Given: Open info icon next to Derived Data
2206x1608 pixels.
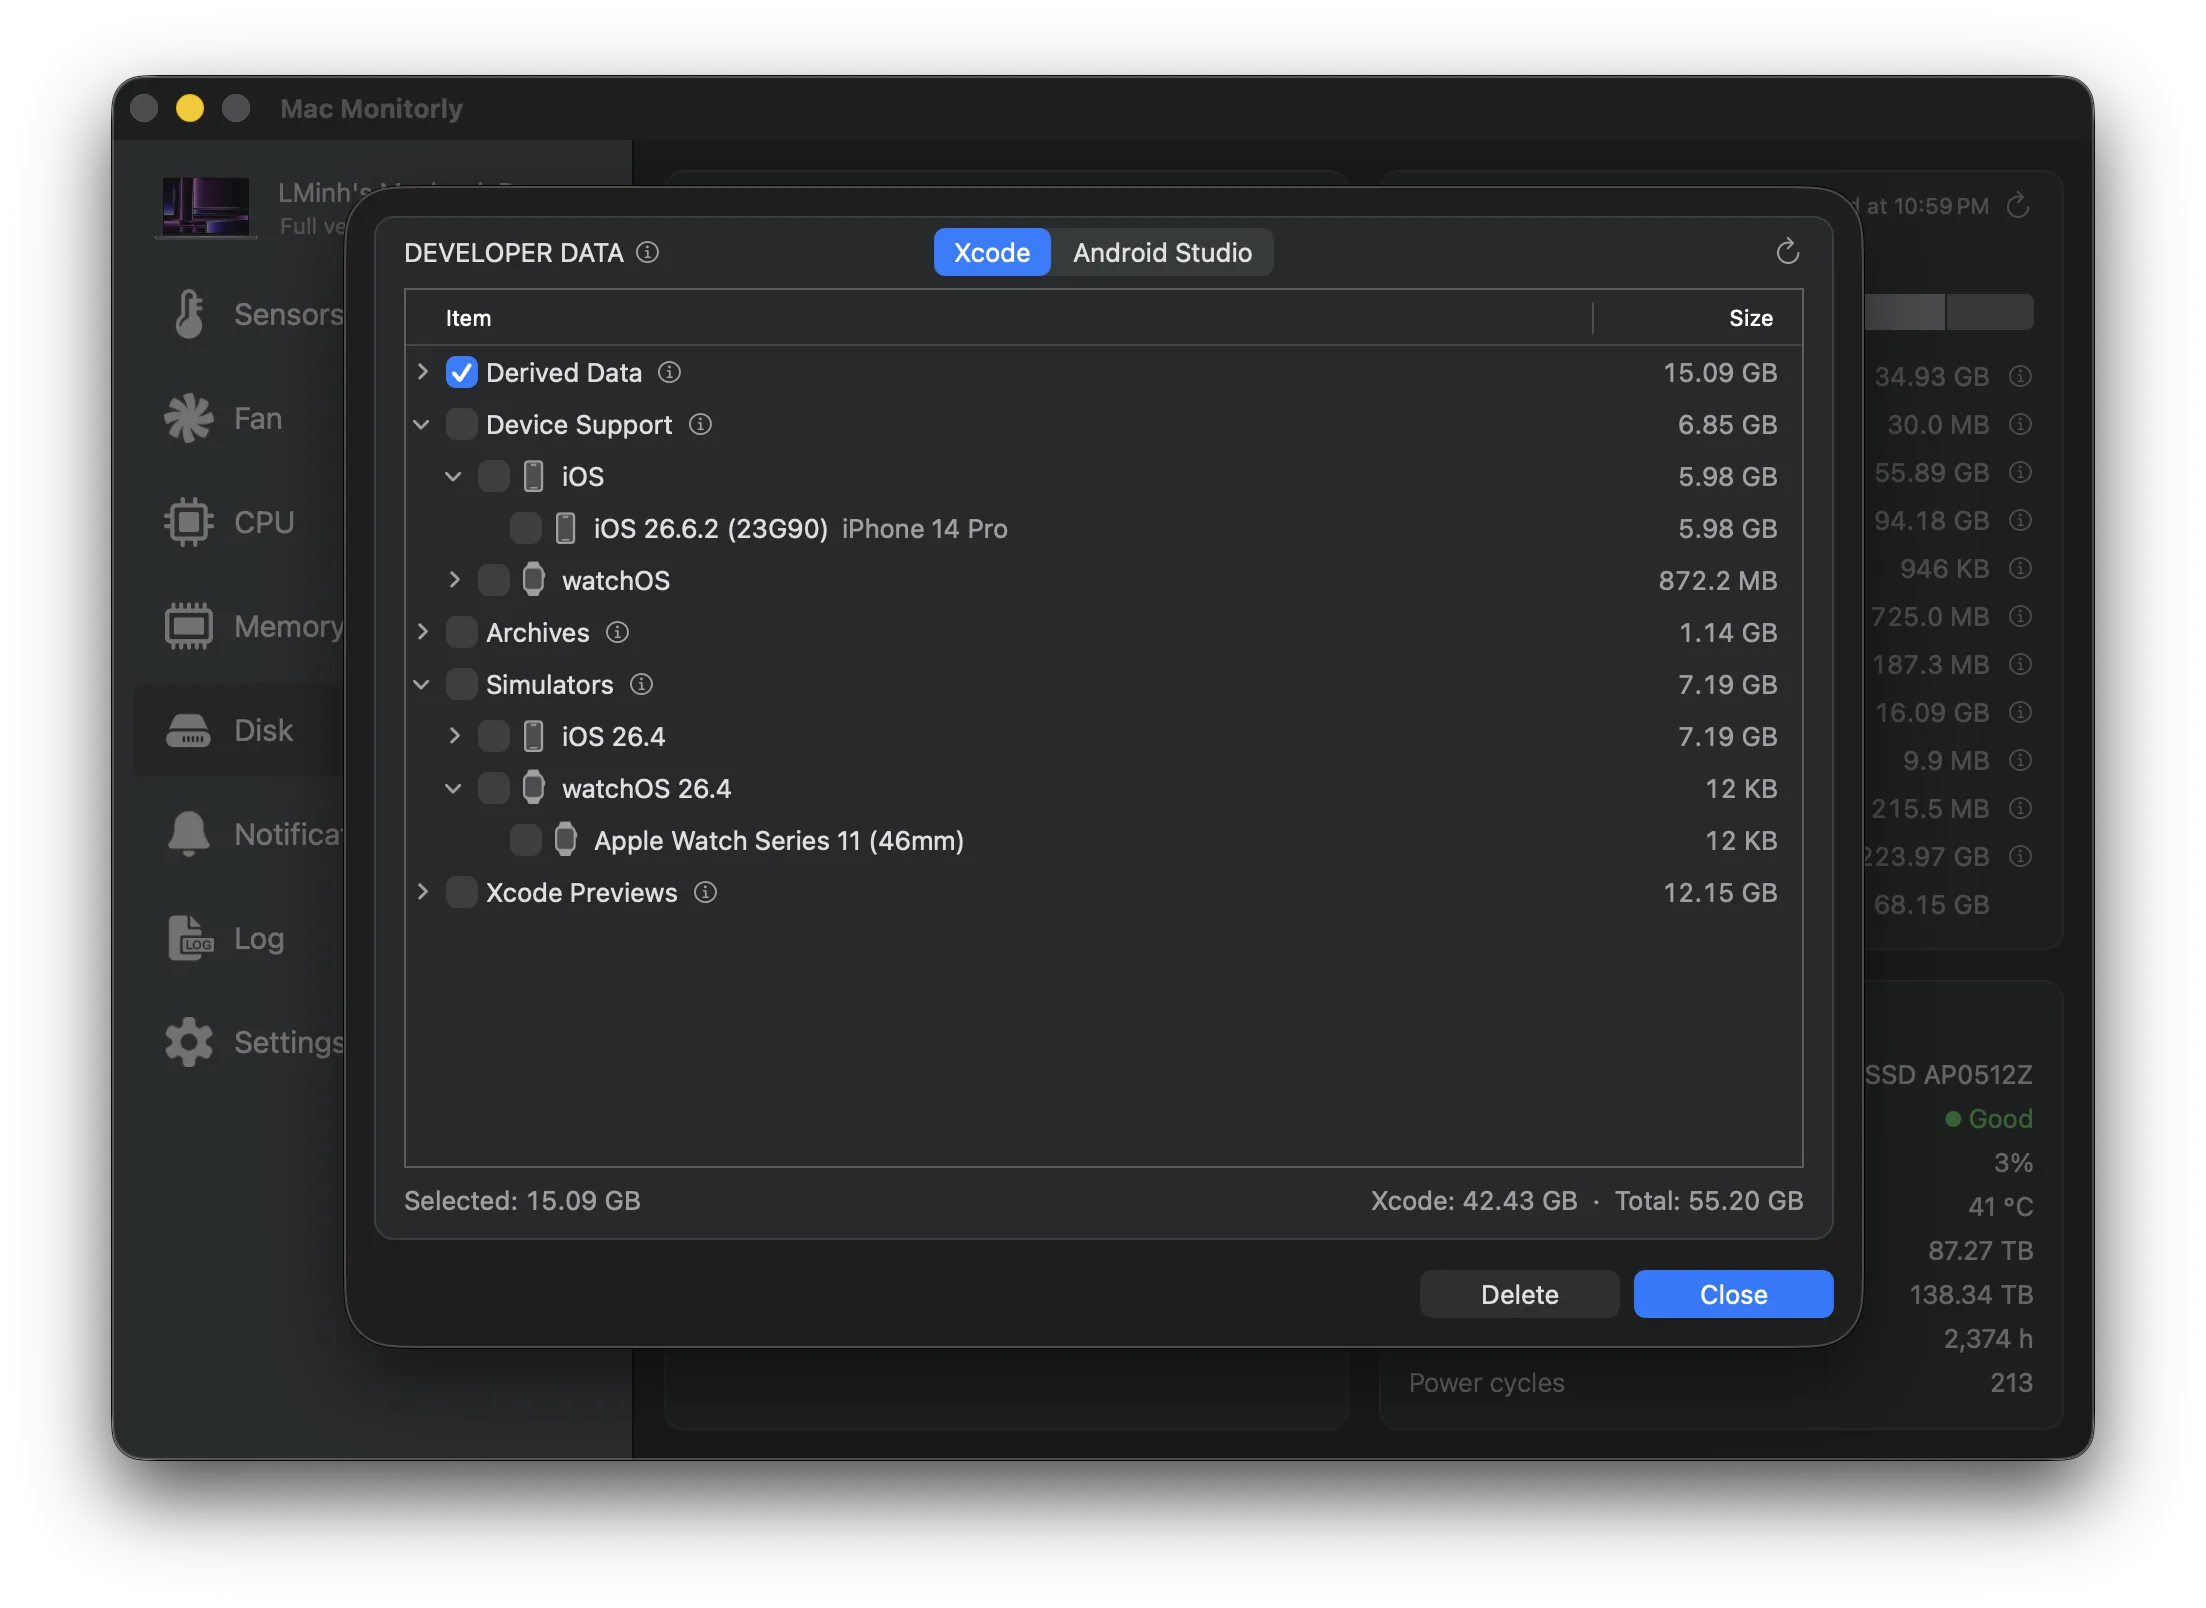Looking at the screenshot, I should coord(669,372).
